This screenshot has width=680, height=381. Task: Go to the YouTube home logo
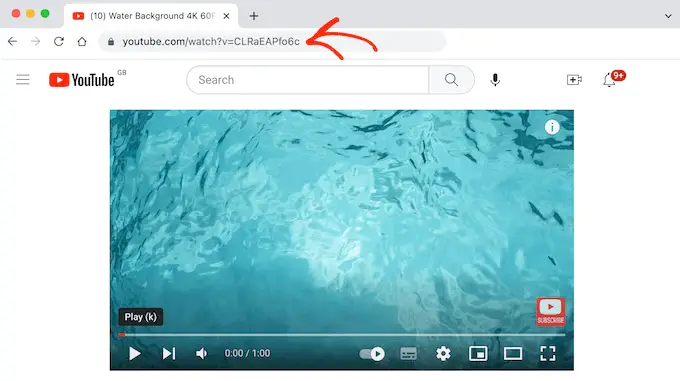point(82,80)
